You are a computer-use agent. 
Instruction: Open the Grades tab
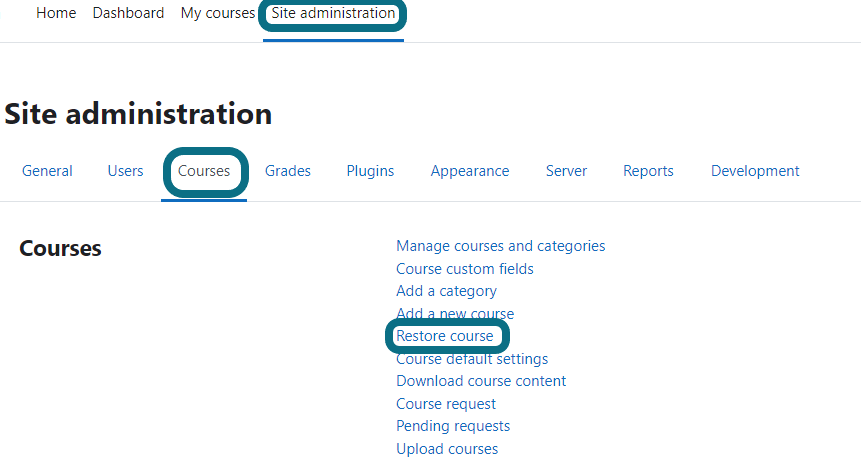point(288,171)
